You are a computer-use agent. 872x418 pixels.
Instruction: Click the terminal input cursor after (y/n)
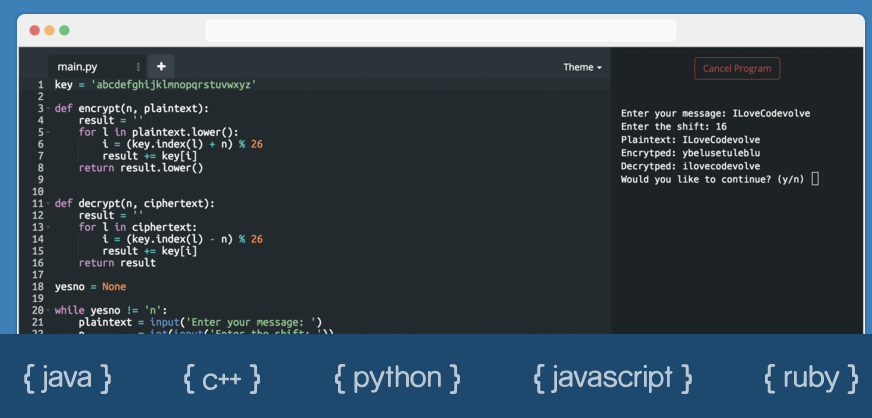click(x=816, y=179)
